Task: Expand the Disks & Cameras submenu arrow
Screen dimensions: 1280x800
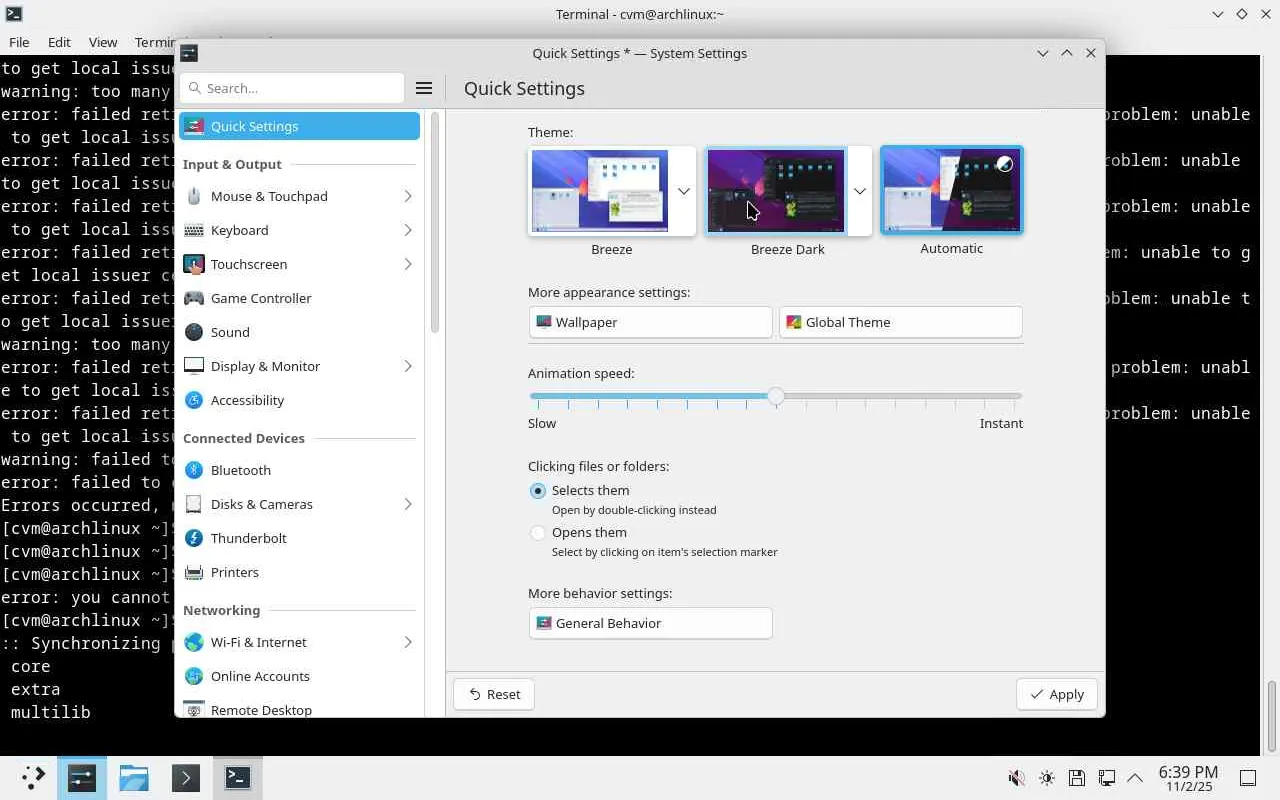Action: [408, 504]
